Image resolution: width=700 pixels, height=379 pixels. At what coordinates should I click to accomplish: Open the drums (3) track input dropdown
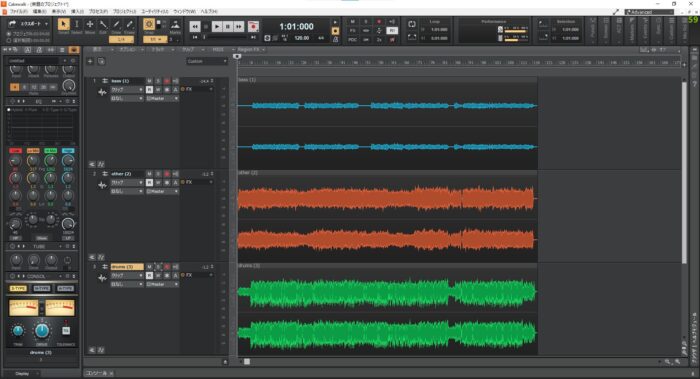click(x=127, y=284)
